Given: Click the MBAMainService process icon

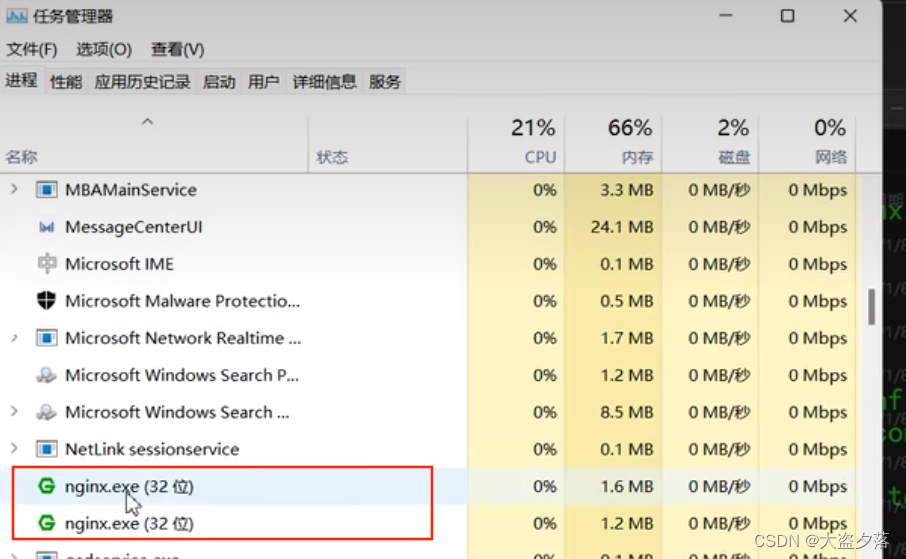Looking at the screenshot, I should pyautogui.click(x=47, y=190).
